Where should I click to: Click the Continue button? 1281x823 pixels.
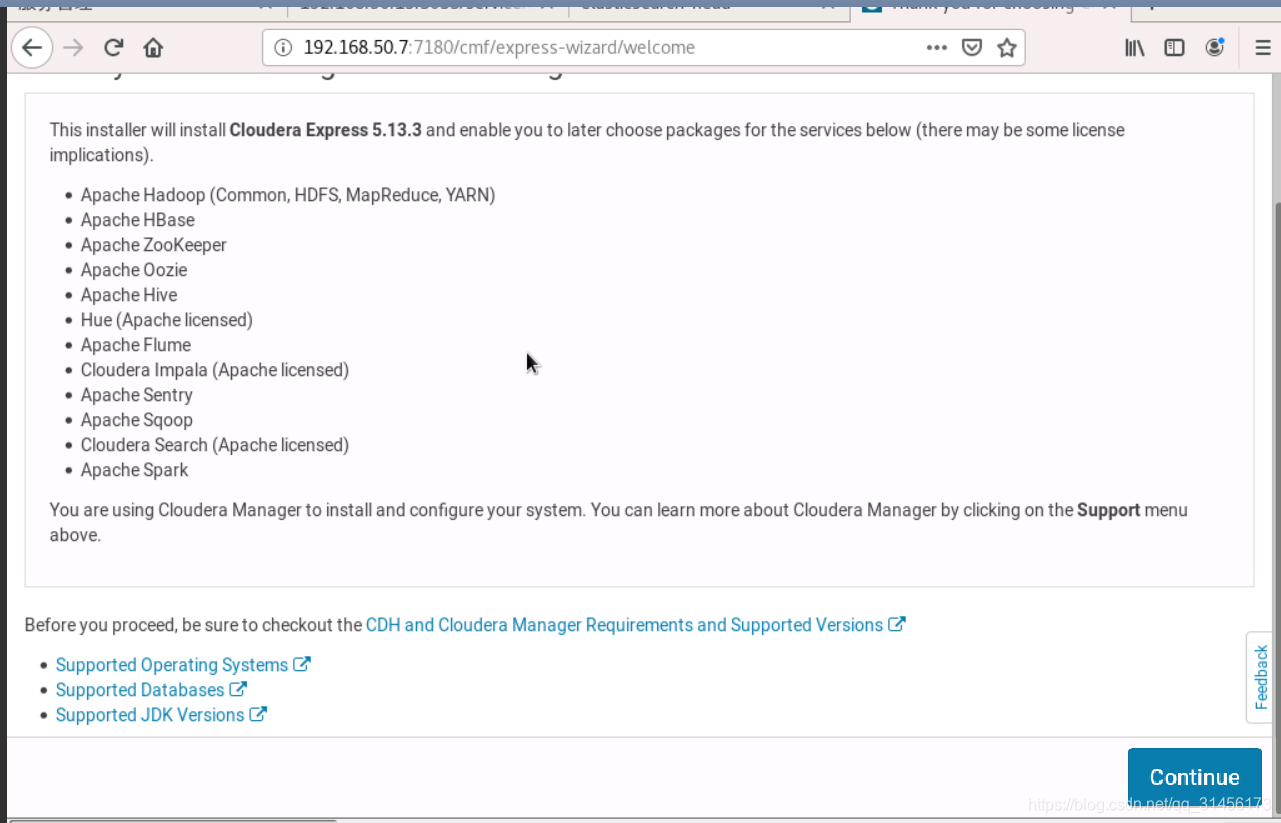pyautogui.click(x=1194, y=777)
